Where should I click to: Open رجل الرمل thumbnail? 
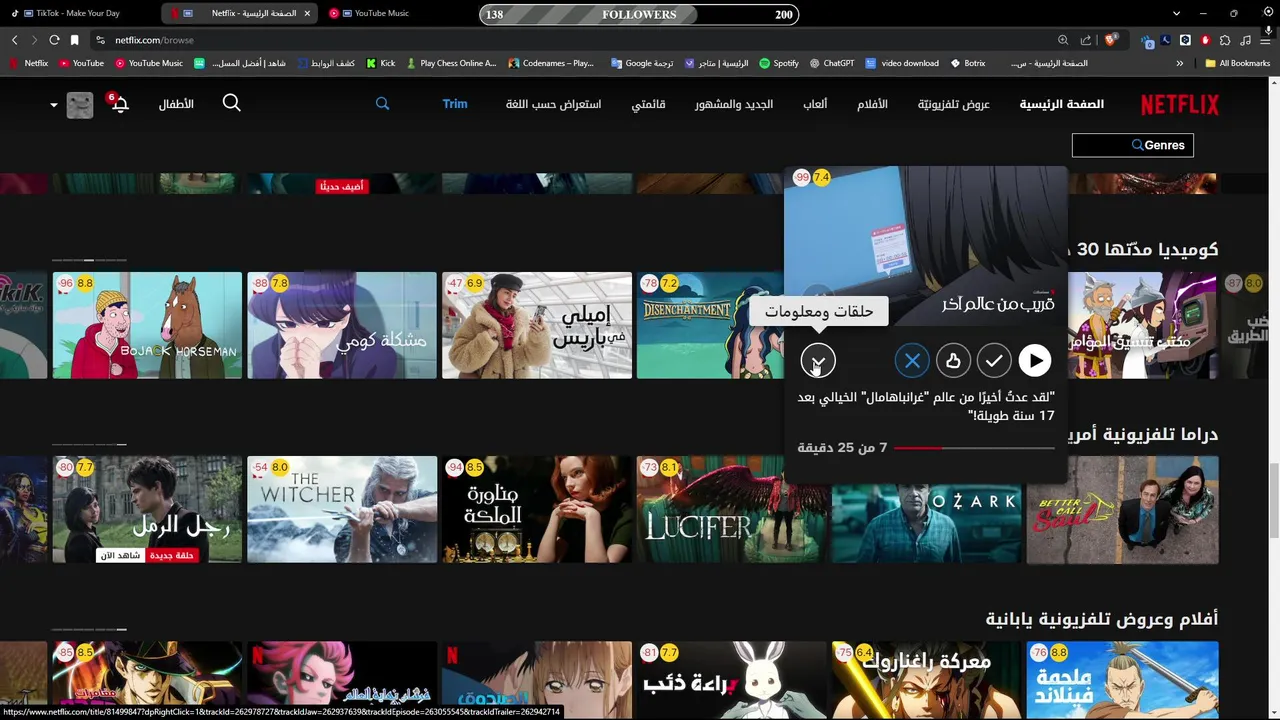pos(147,509)
